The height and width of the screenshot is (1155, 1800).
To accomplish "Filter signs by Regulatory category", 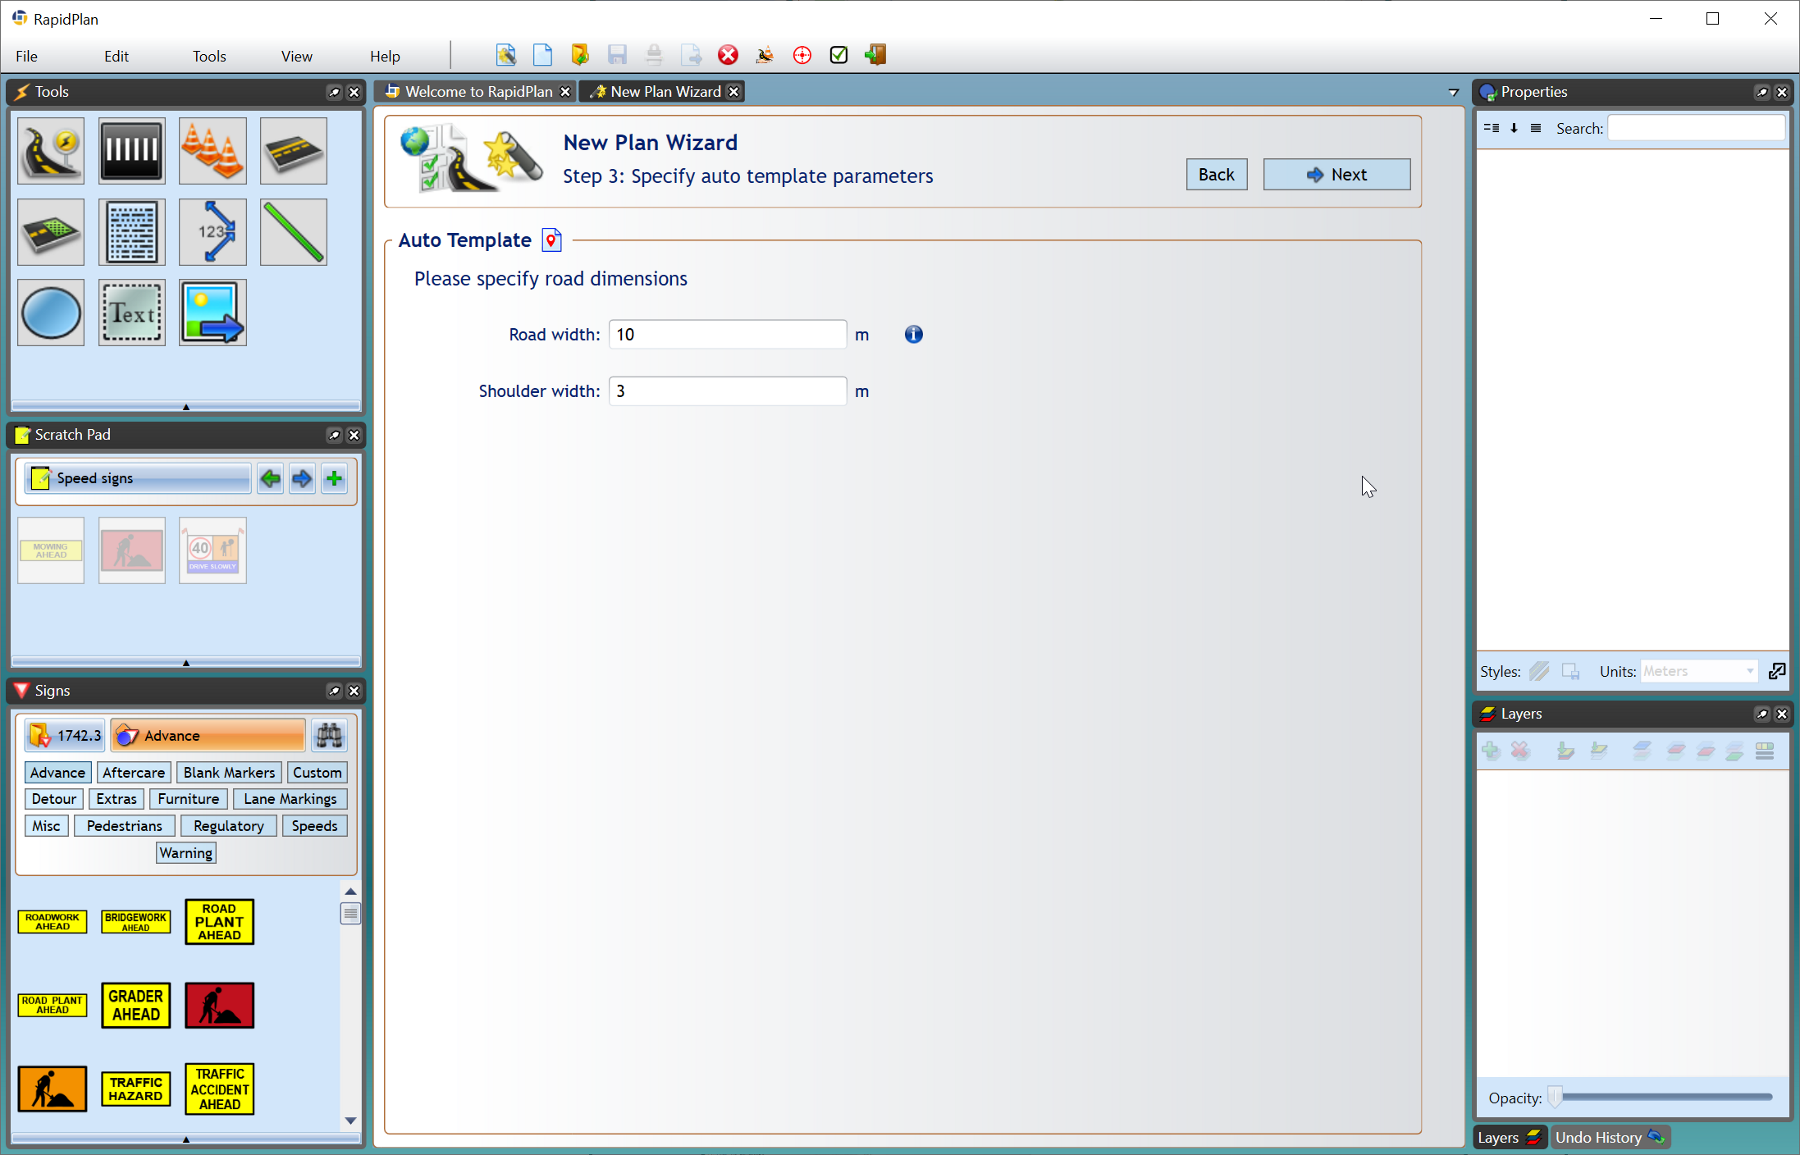I will tap(229, 826).
